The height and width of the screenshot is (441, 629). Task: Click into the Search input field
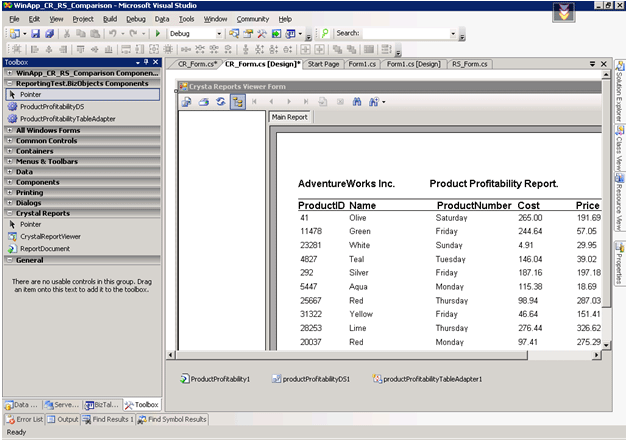405,34
